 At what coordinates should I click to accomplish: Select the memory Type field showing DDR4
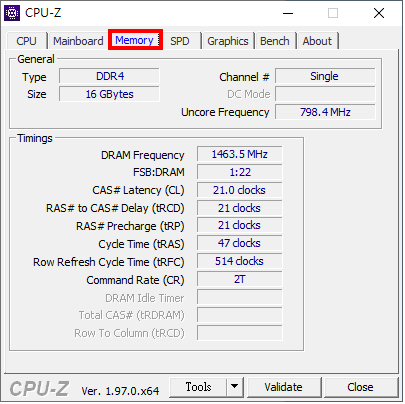tap(110, 76)
